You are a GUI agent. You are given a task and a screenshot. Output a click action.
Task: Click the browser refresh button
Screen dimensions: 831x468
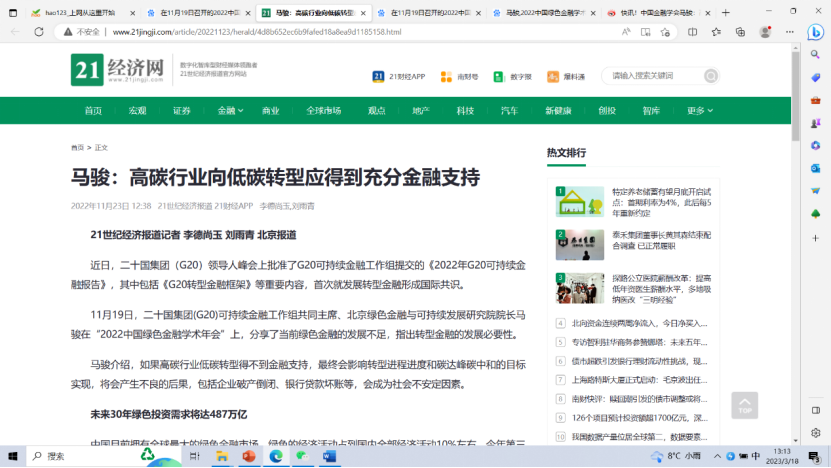pos(39,31)
